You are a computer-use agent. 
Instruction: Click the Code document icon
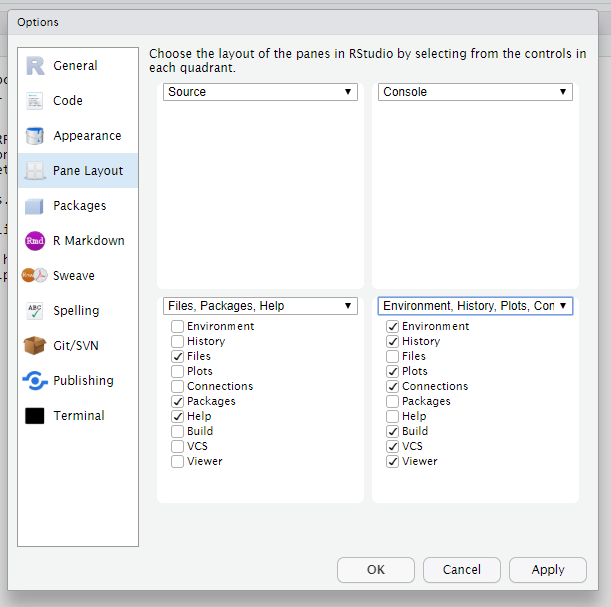[35, 101]
